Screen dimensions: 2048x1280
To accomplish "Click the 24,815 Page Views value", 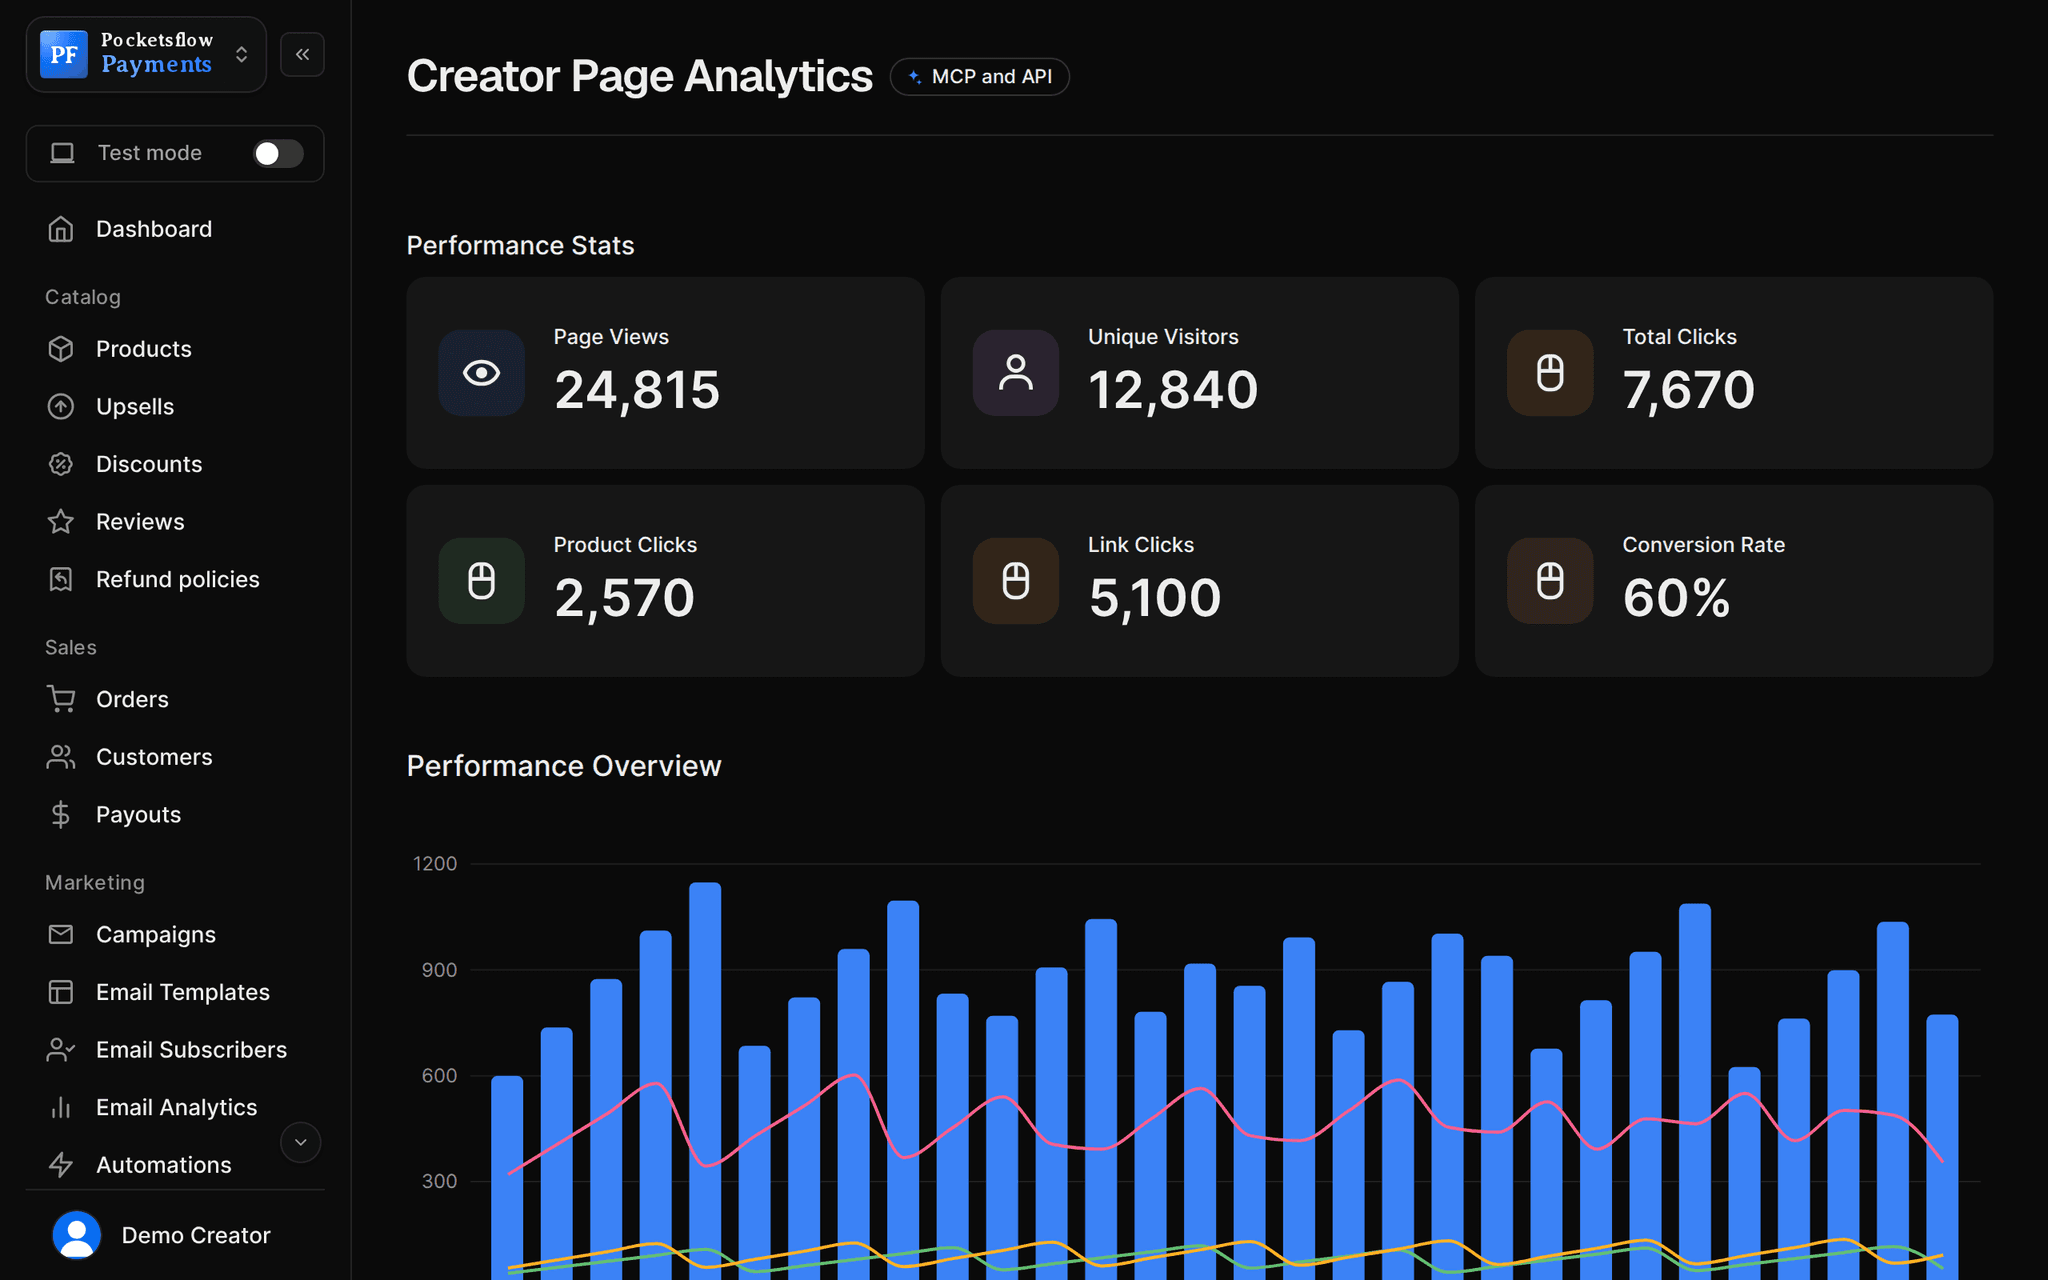I will 637,390.
